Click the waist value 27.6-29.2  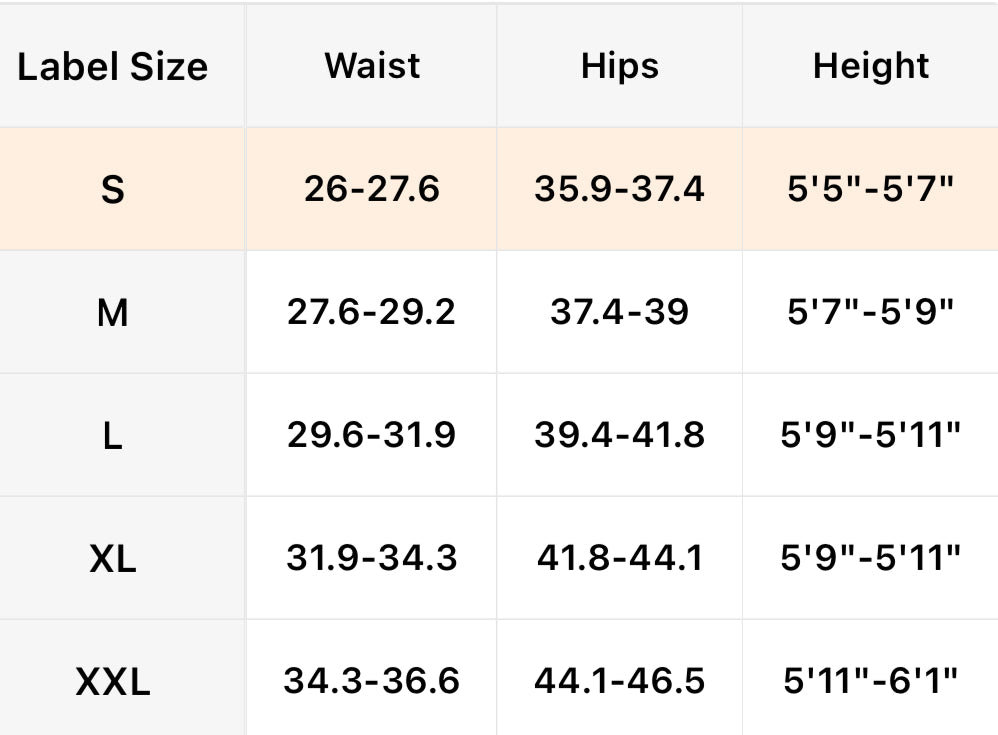pos(372,312)
